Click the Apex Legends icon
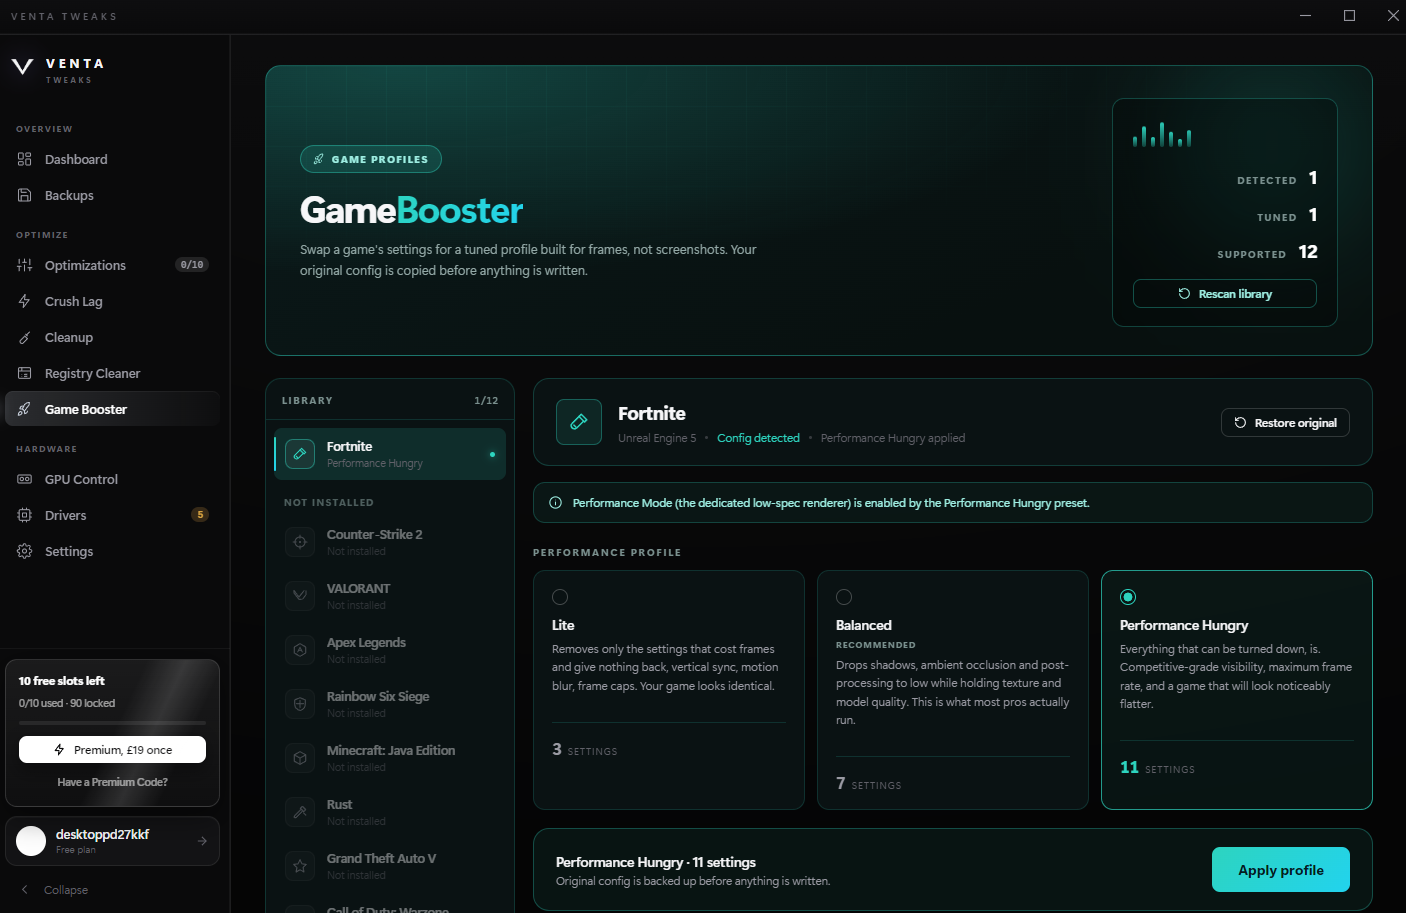The image size is (1406, 913). [x=300, y=650]
